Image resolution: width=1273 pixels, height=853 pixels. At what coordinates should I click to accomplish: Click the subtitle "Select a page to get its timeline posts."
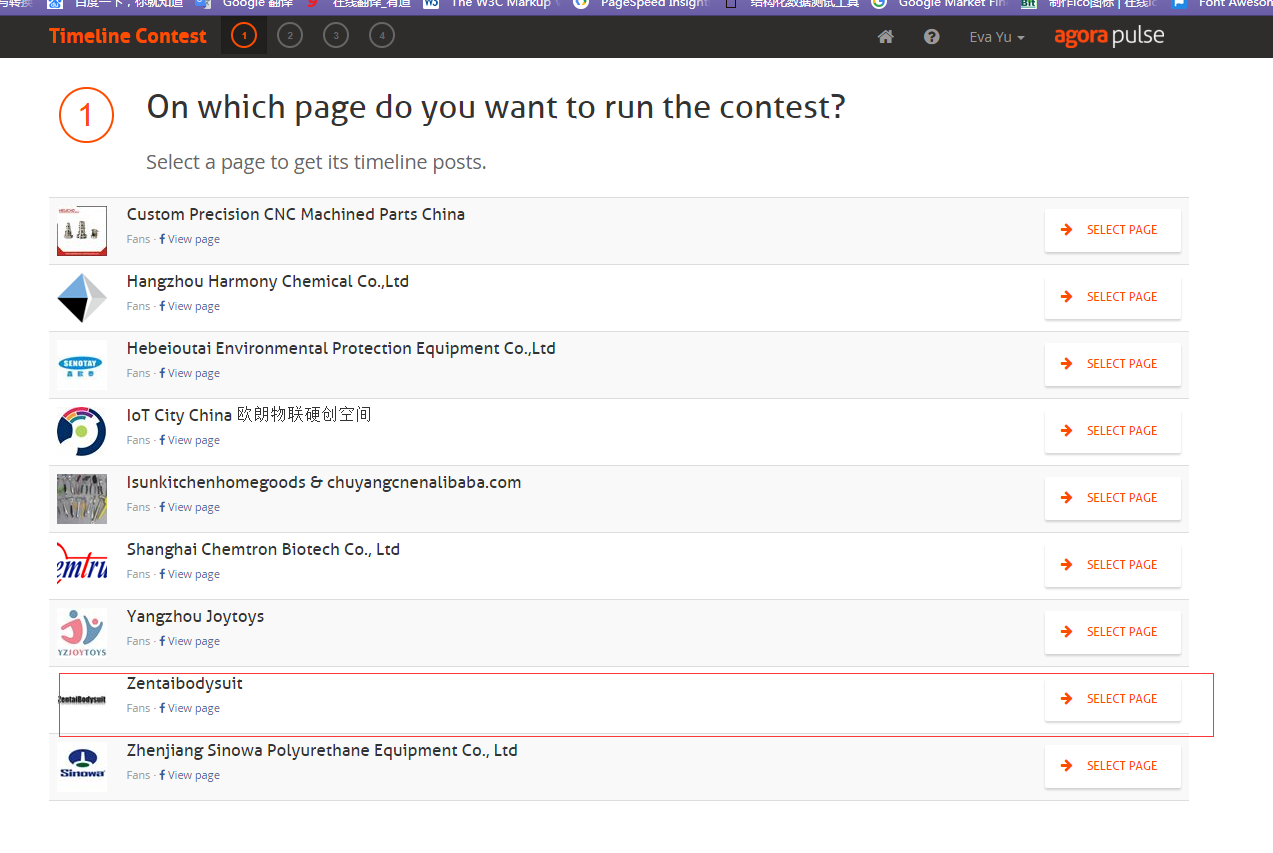pos(316,162)
